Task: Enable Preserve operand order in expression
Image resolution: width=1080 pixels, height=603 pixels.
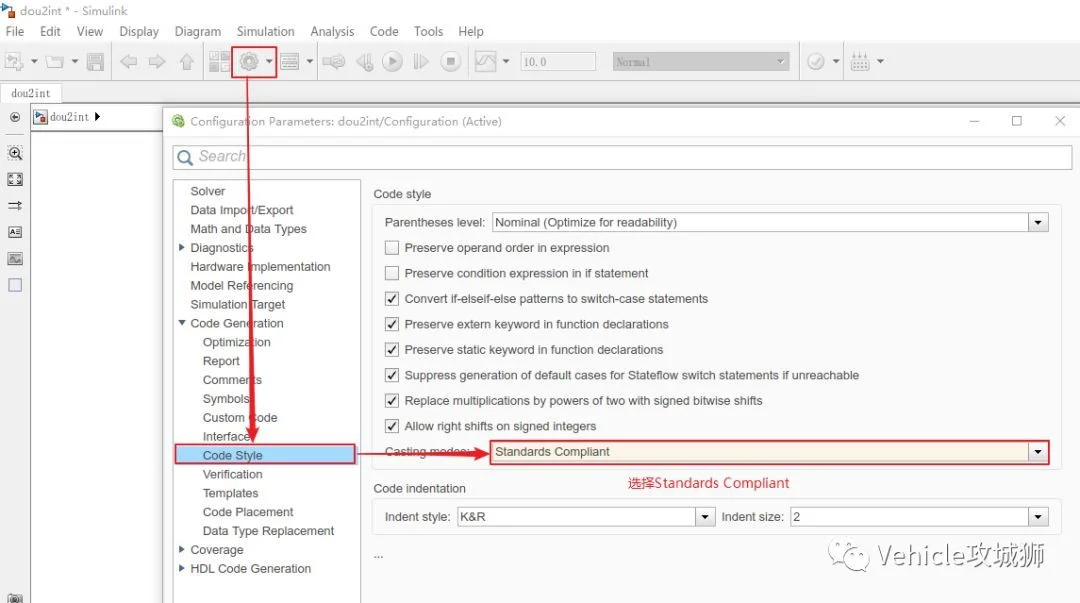Action: [392, 248]
